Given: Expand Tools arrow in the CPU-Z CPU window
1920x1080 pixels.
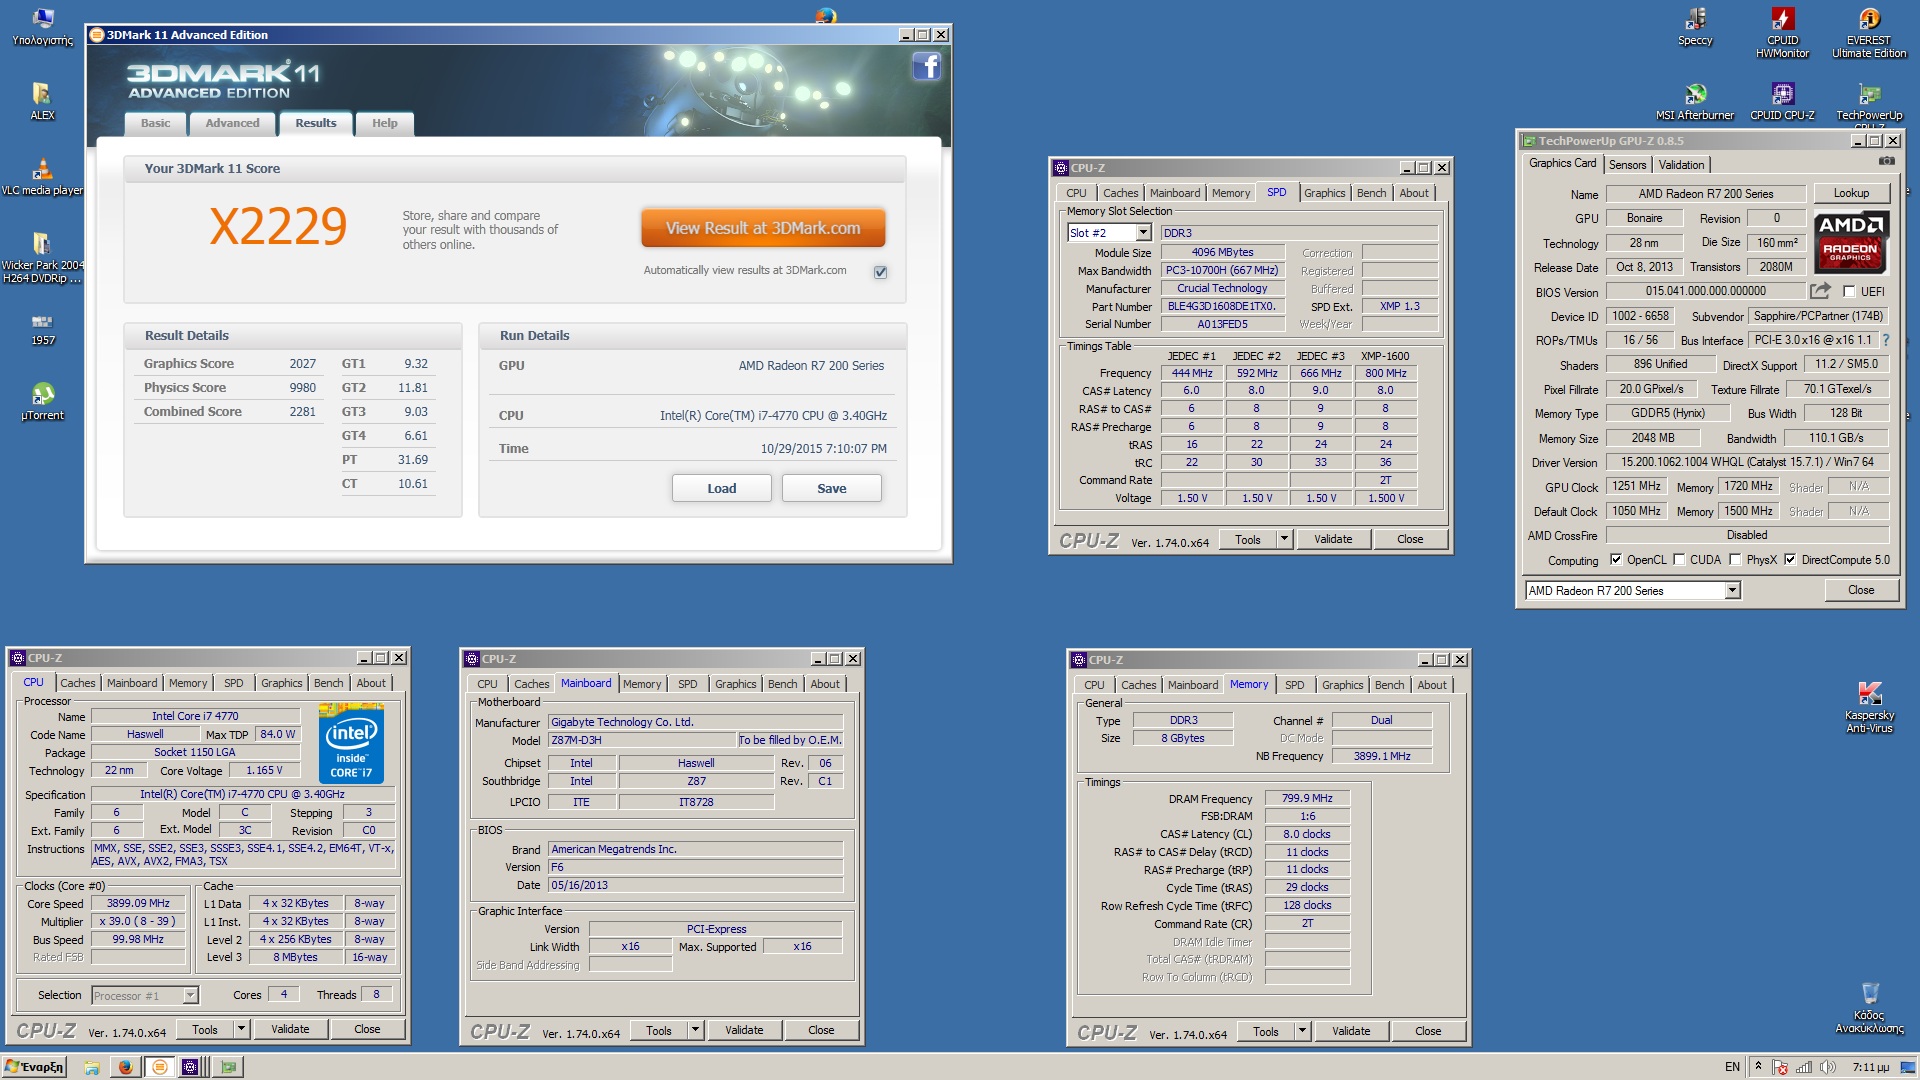Looking at the screenshot, I should tap(241, 1030).
